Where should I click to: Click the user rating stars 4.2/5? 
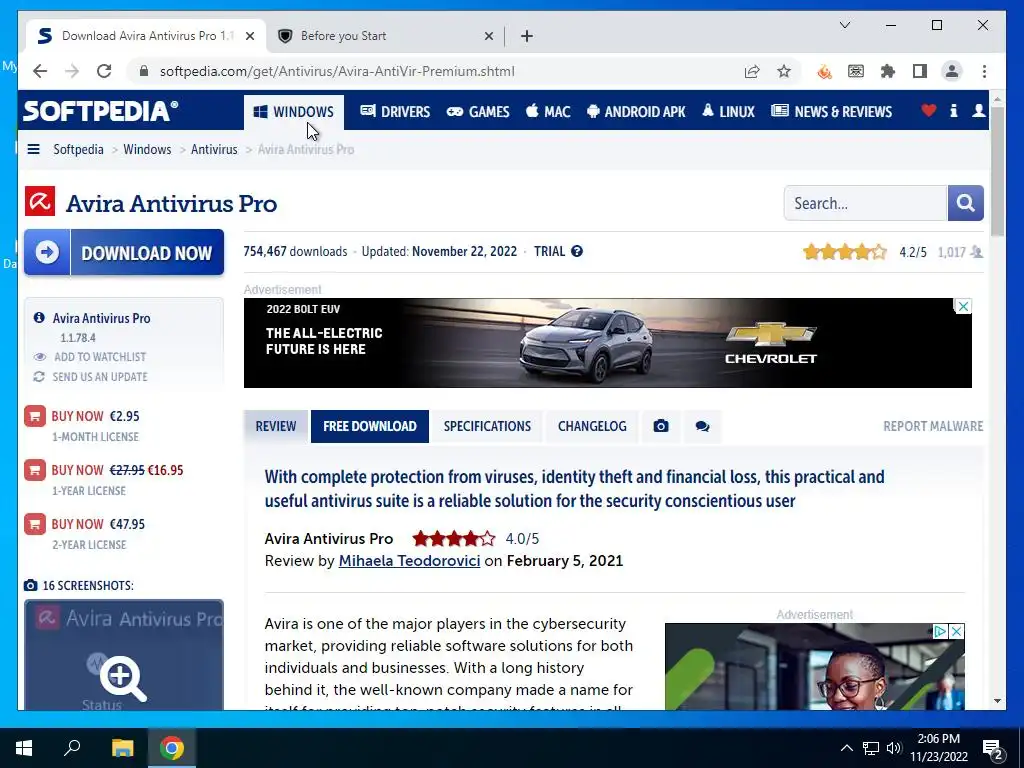[845, 251]
